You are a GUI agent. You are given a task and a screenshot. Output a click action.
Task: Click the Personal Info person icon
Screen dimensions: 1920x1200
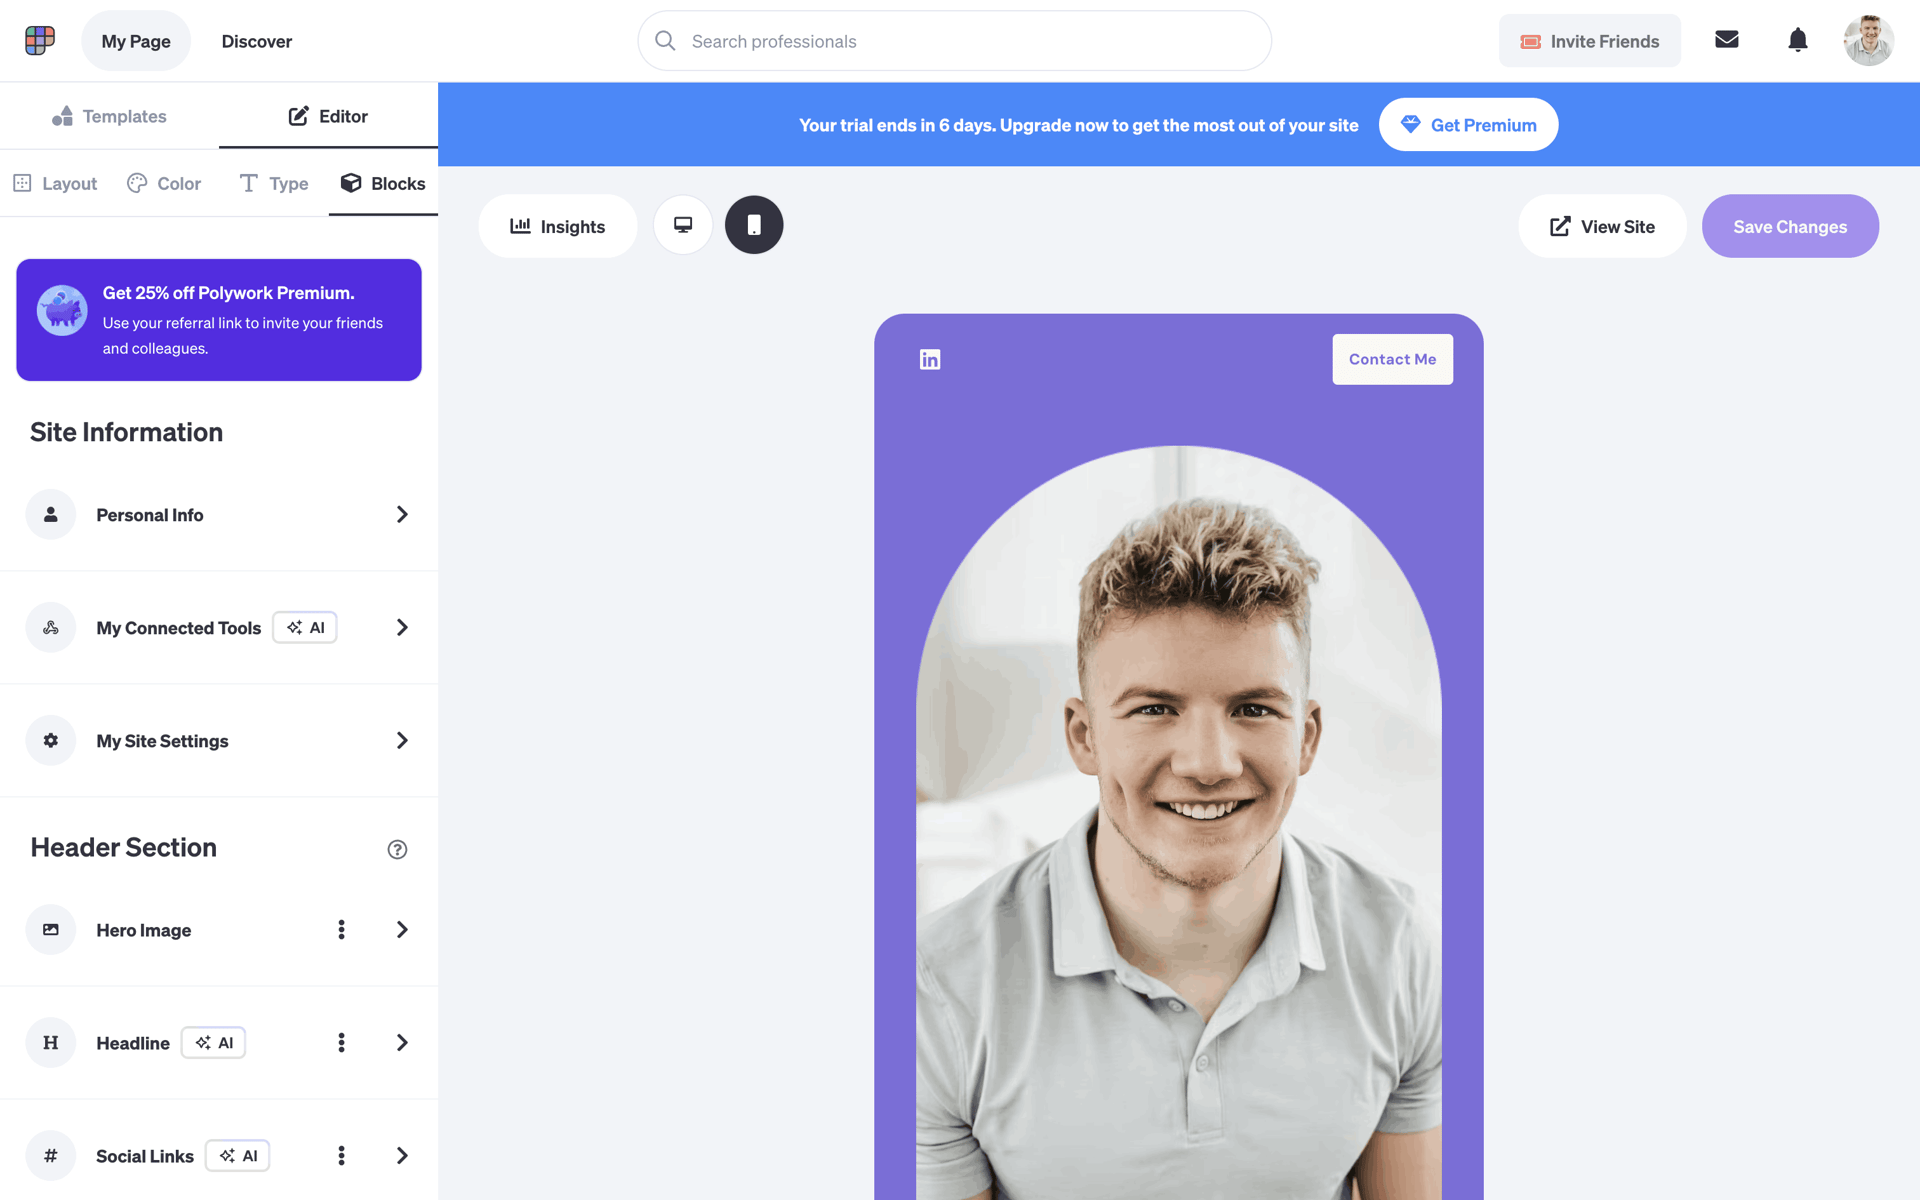pyautogui.click(x=51, y=514)
